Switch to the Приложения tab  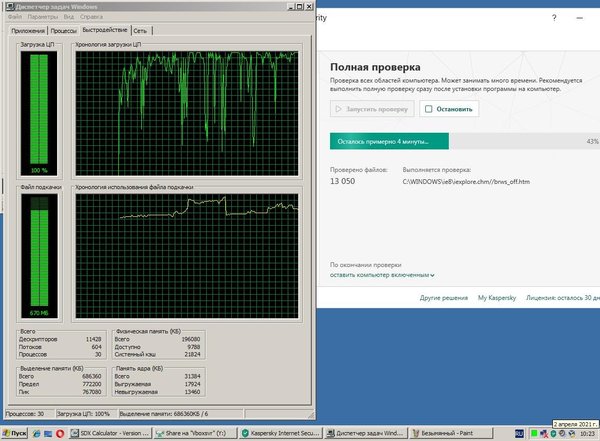click(x=27, y=32)
